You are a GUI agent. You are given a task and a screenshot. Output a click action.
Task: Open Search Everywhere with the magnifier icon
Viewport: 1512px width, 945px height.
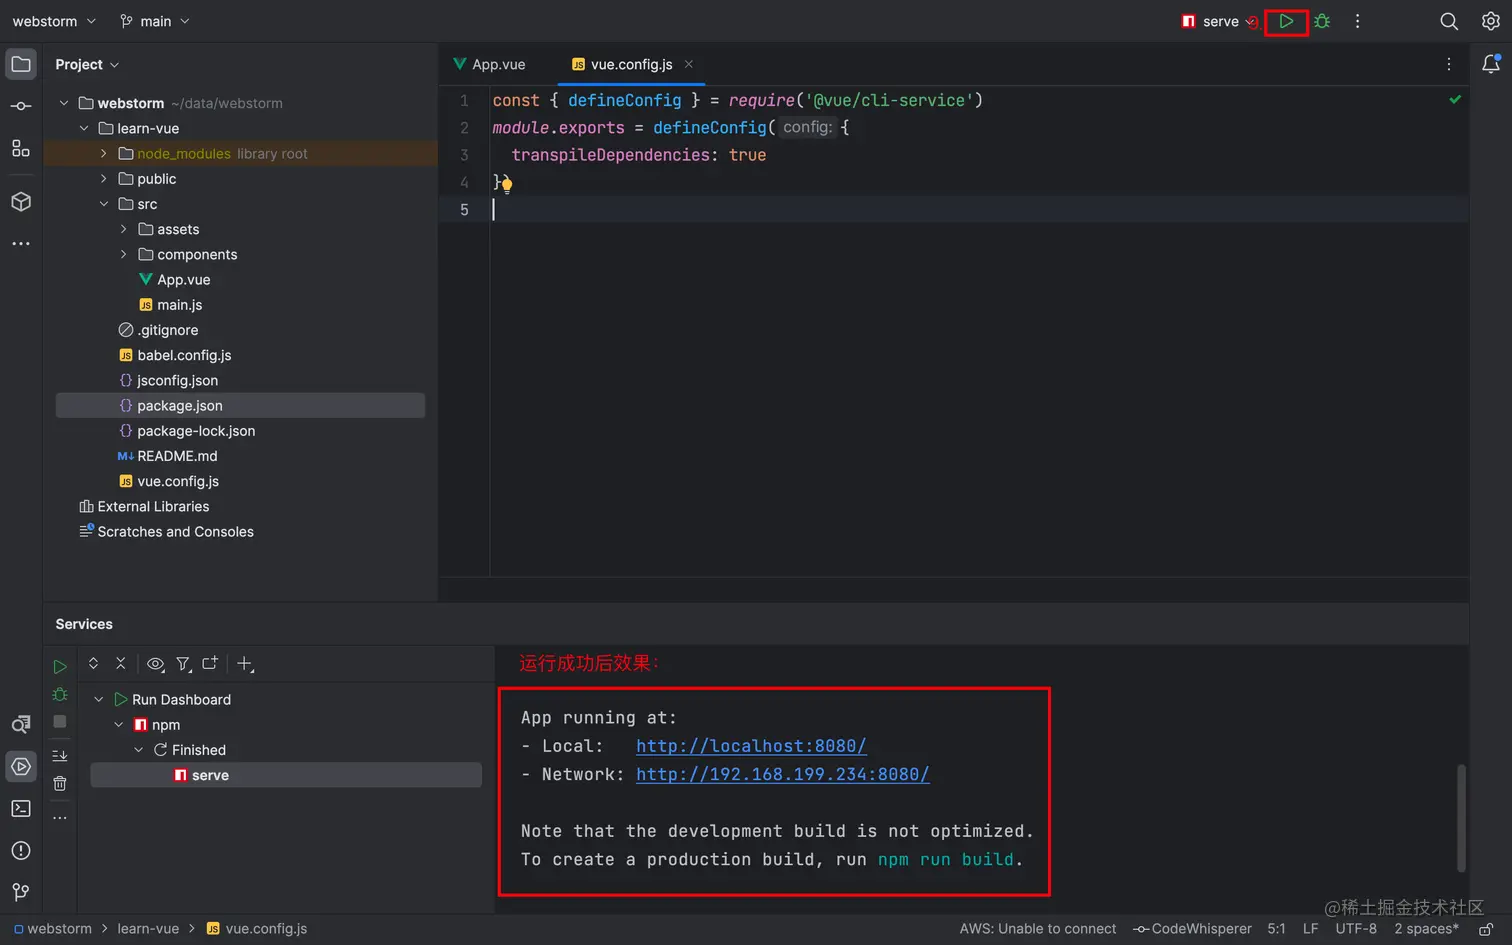click(1448, 21)
